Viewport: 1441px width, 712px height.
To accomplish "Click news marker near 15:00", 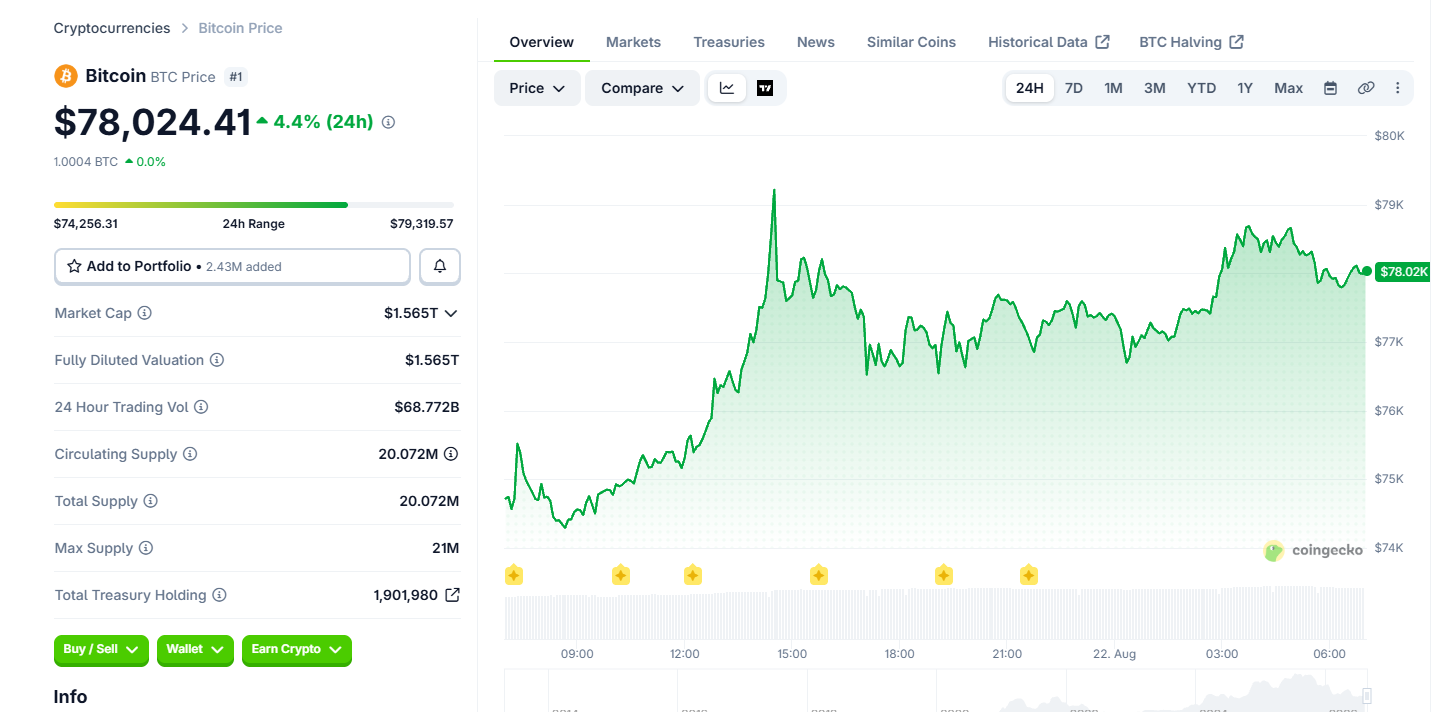I will (x=819, y=575).
